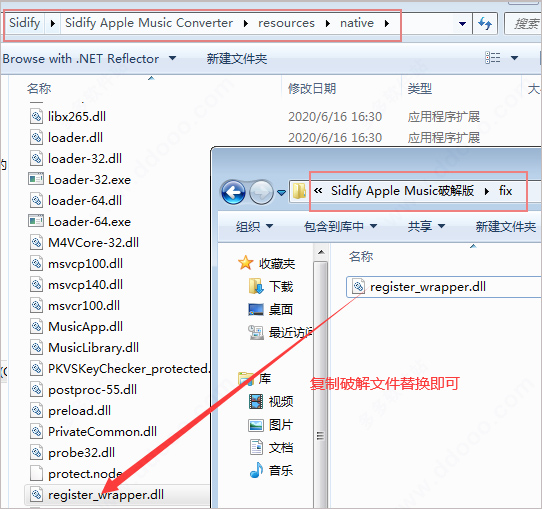Sort by 名称 column in fix window
542x509 pixels.
pyautogui.click(x=361, y=256)
